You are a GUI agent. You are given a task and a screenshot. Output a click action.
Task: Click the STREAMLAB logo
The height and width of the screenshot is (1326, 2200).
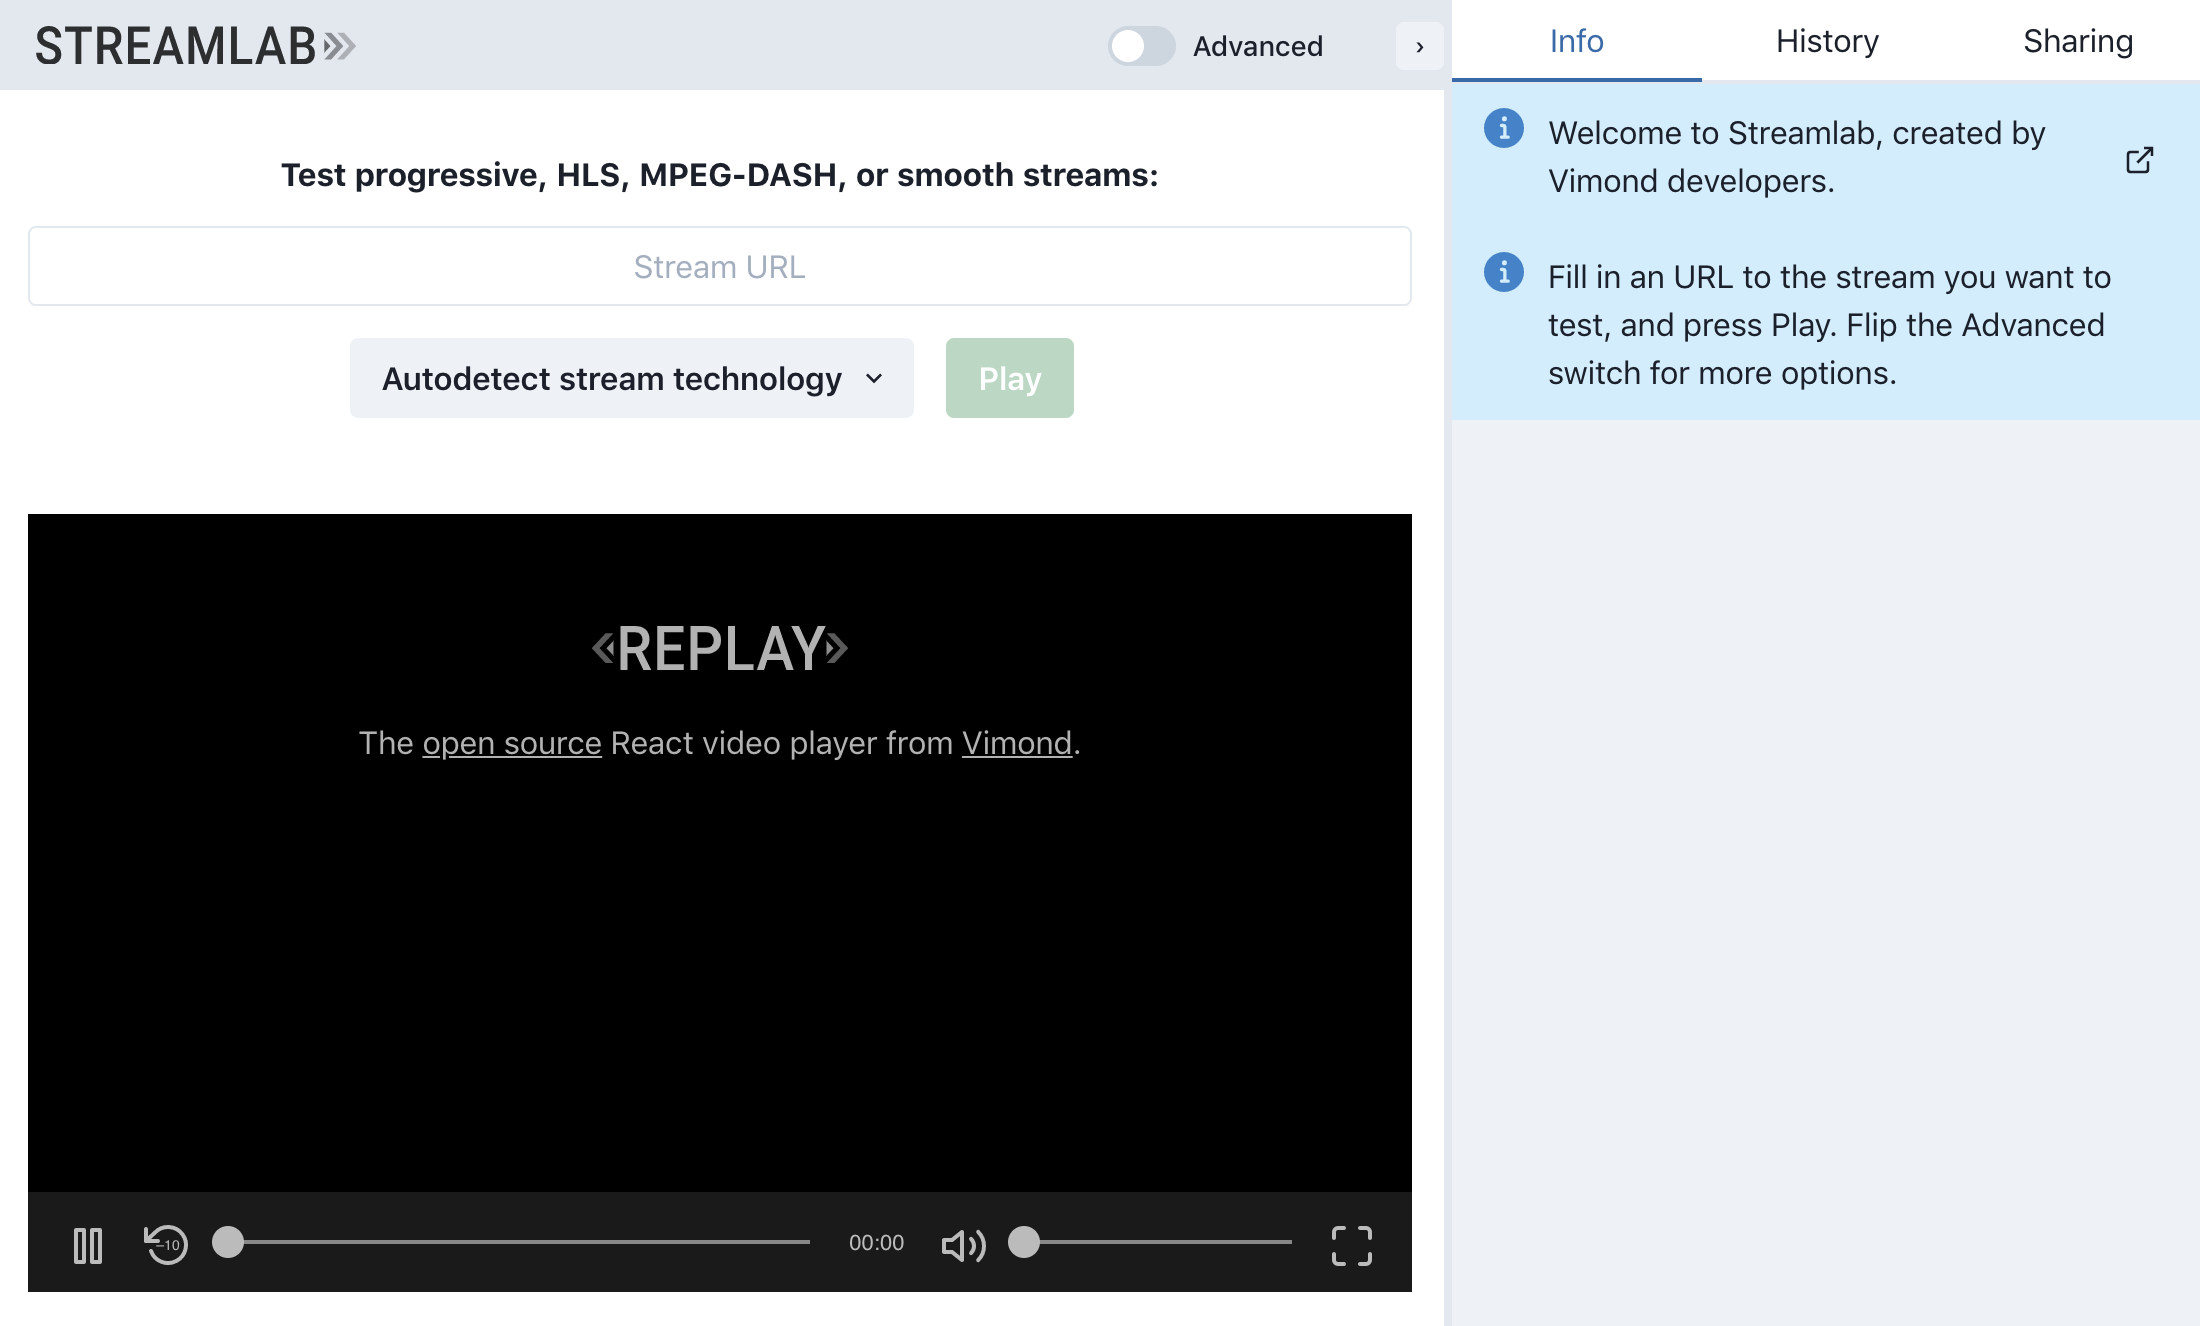[195, 46]
